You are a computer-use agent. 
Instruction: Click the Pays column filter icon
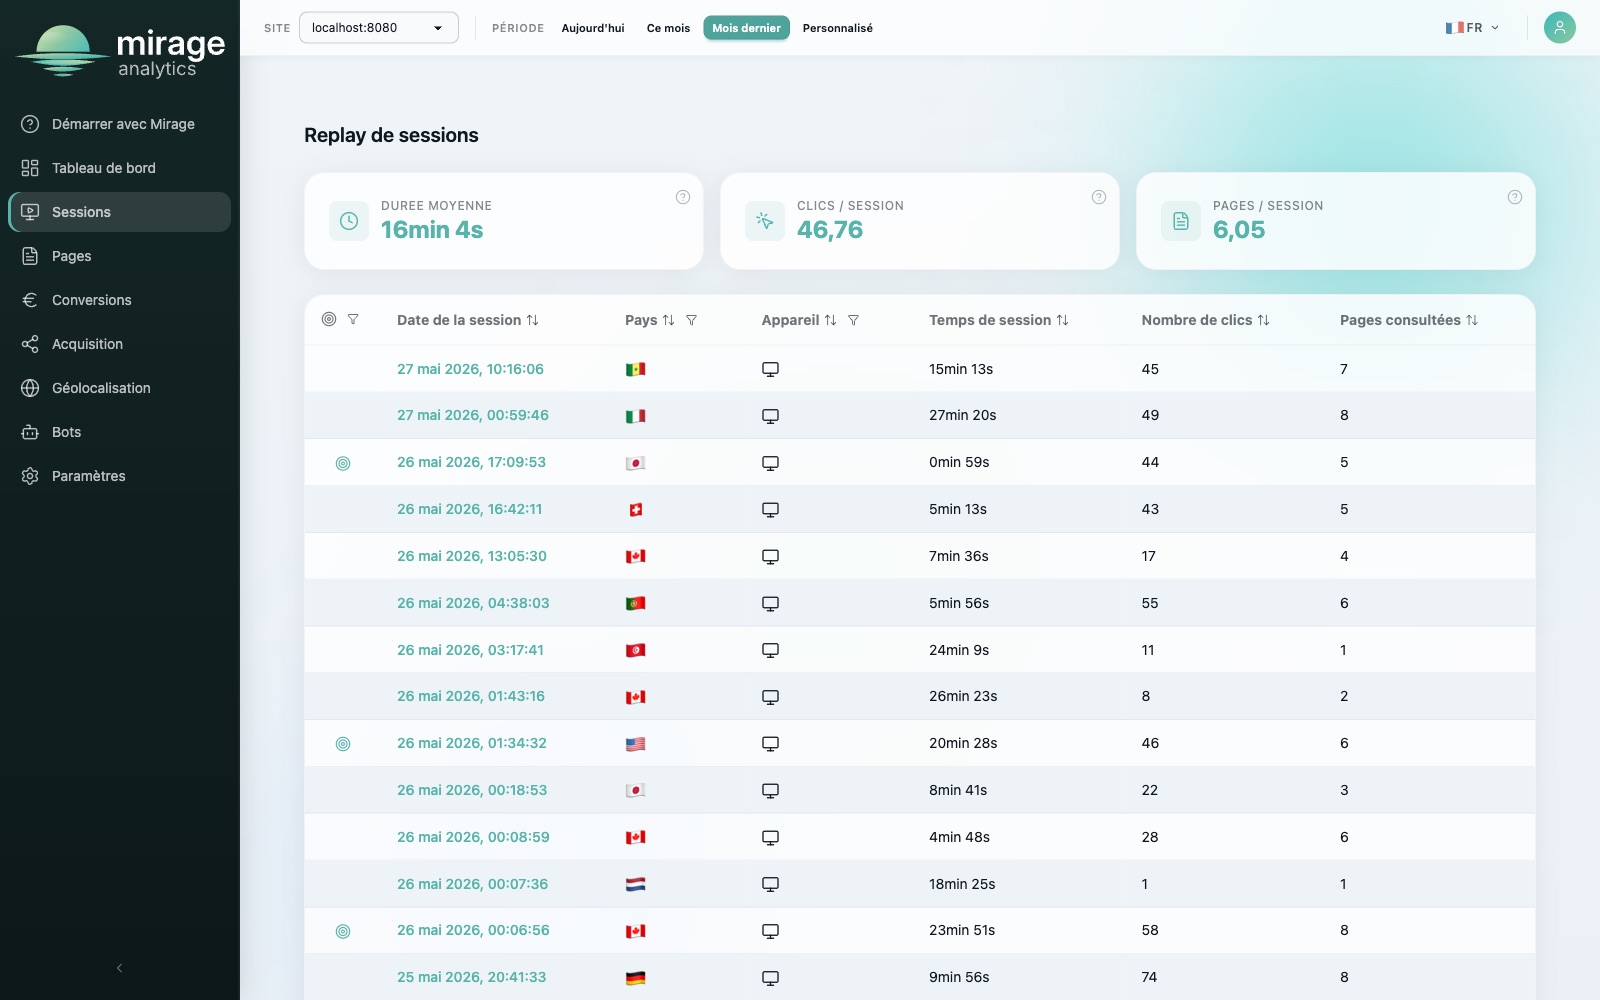coord(691,320)
